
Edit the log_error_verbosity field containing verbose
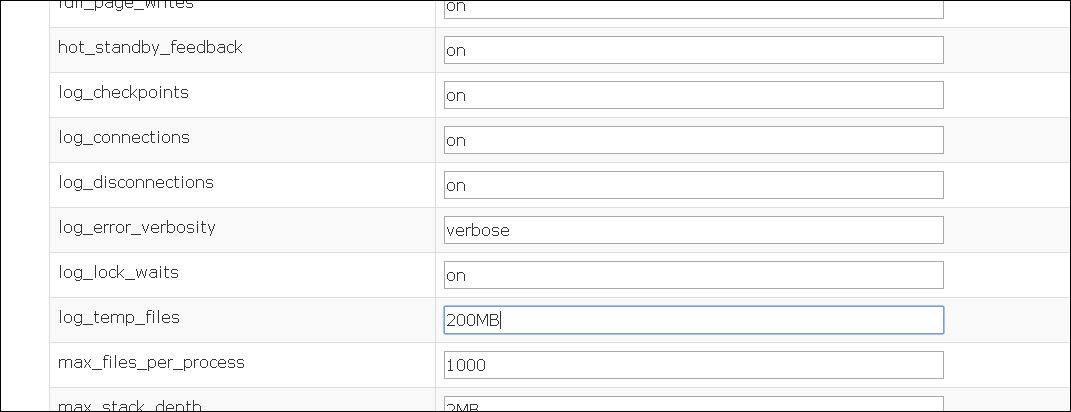693,230
